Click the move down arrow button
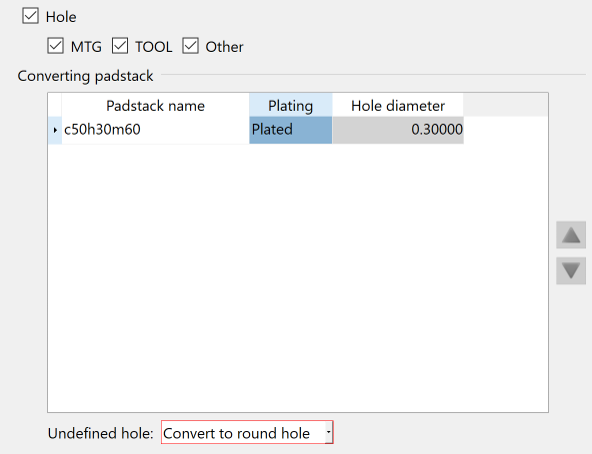The height and width of the screenshot is (454, 592). coord(571,271)
